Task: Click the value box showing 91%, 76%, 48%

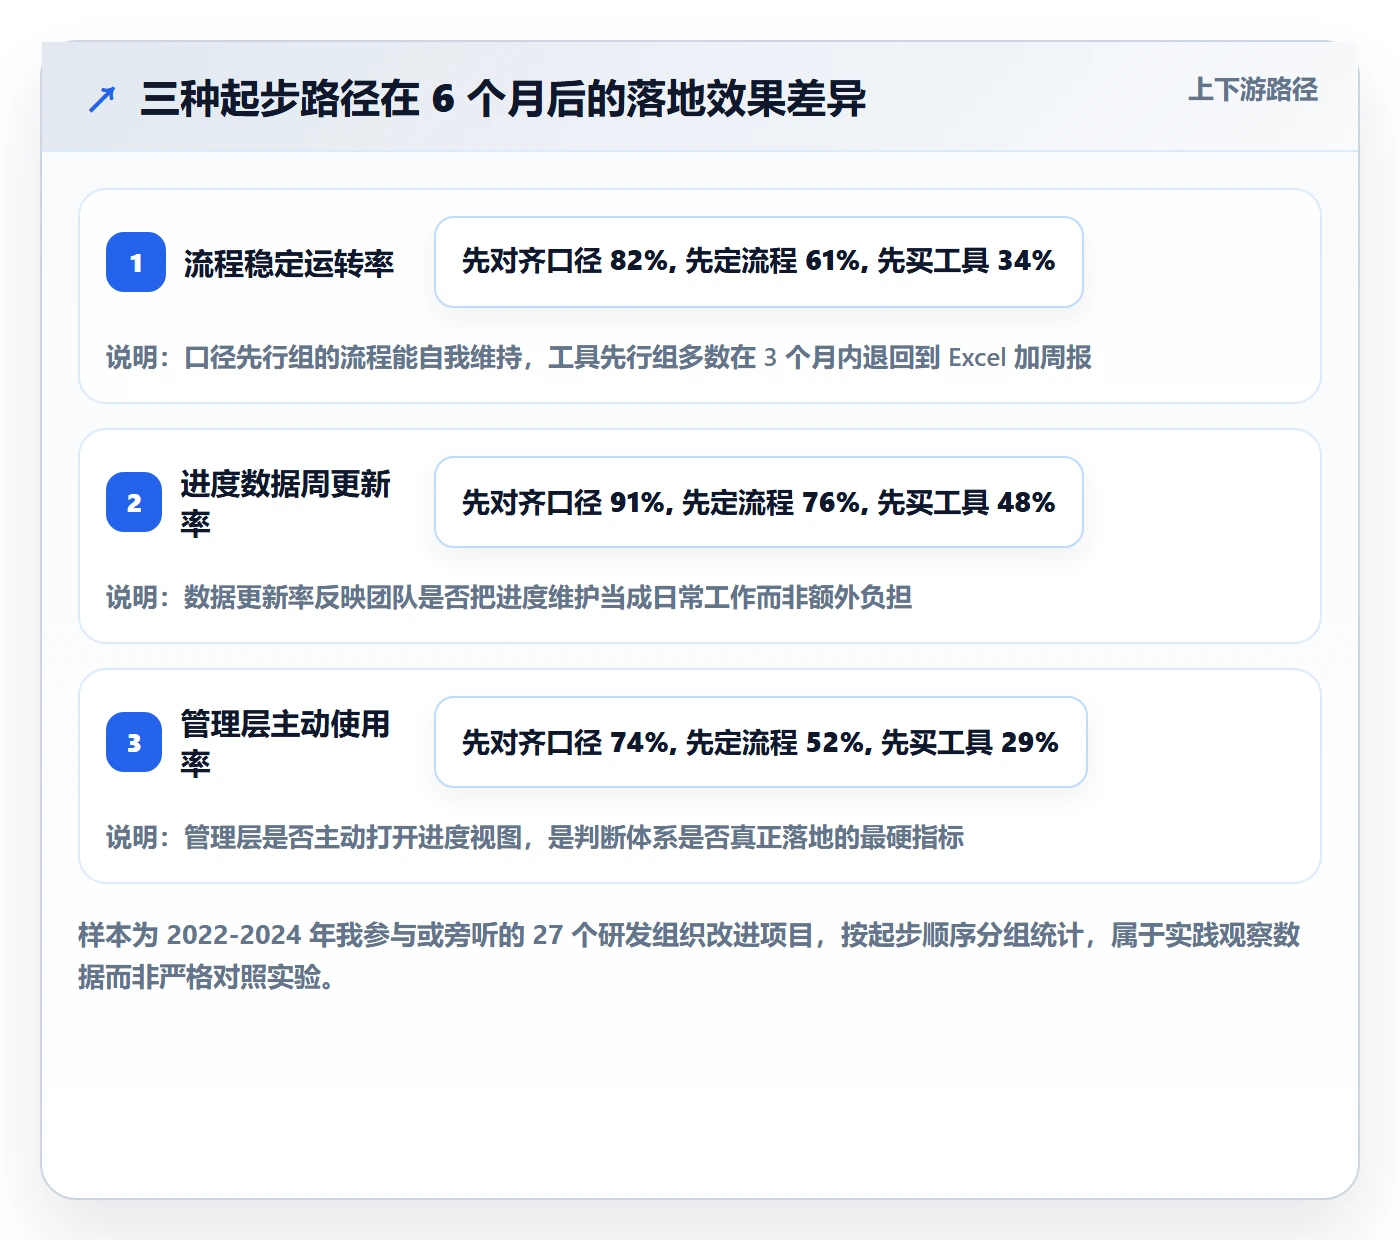Action: 759,502
